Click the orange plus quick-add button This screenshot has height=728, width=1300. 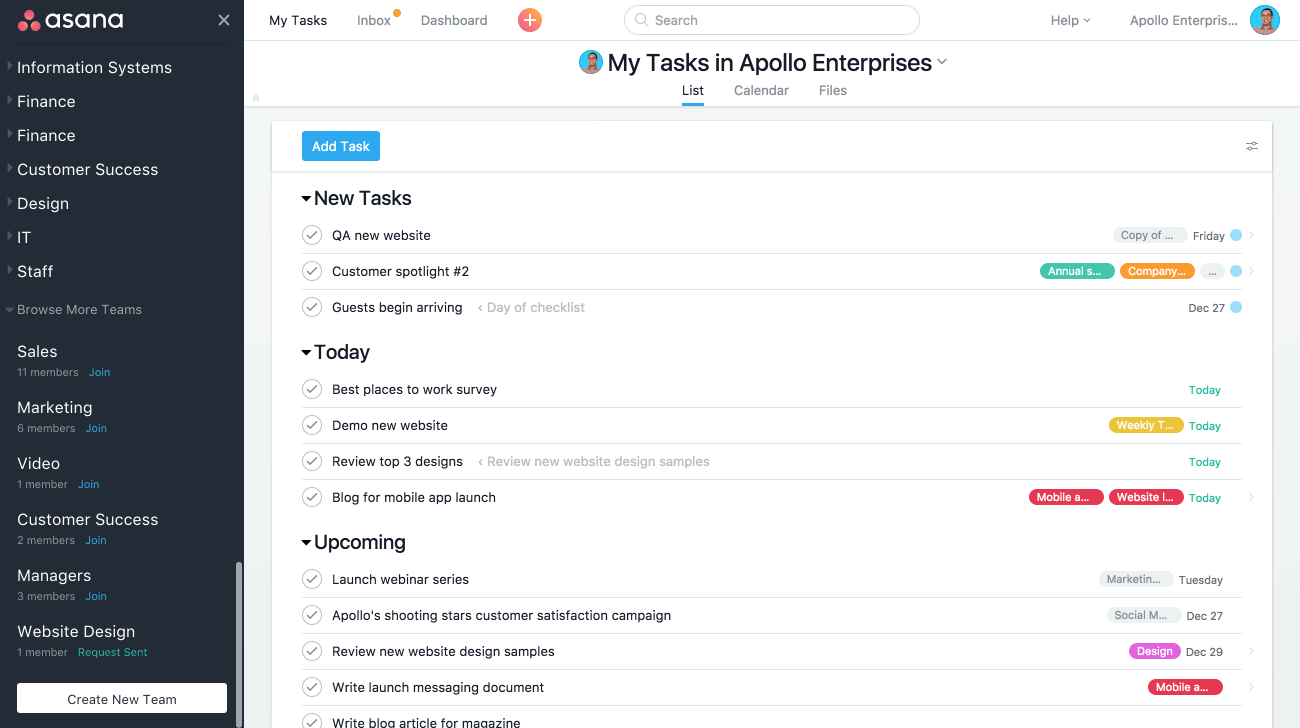530,20
